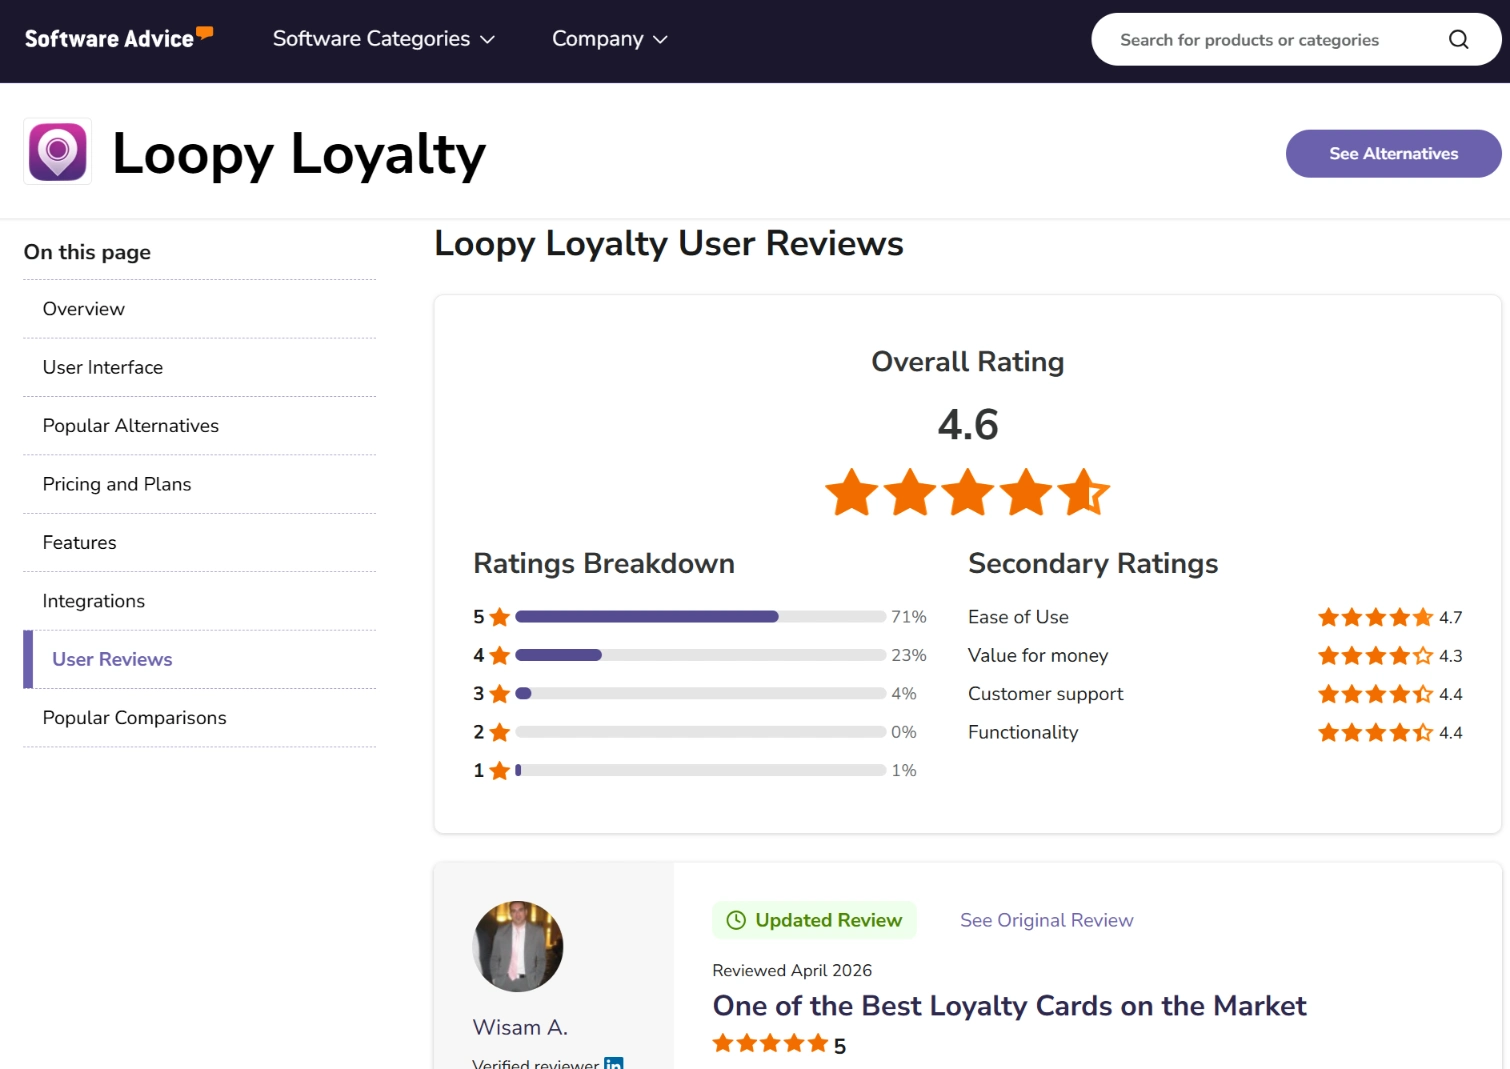Click the 3-star rating bar
Image resolution: width=1510 pixels, height=1069 pixels.
coord(700,693)
